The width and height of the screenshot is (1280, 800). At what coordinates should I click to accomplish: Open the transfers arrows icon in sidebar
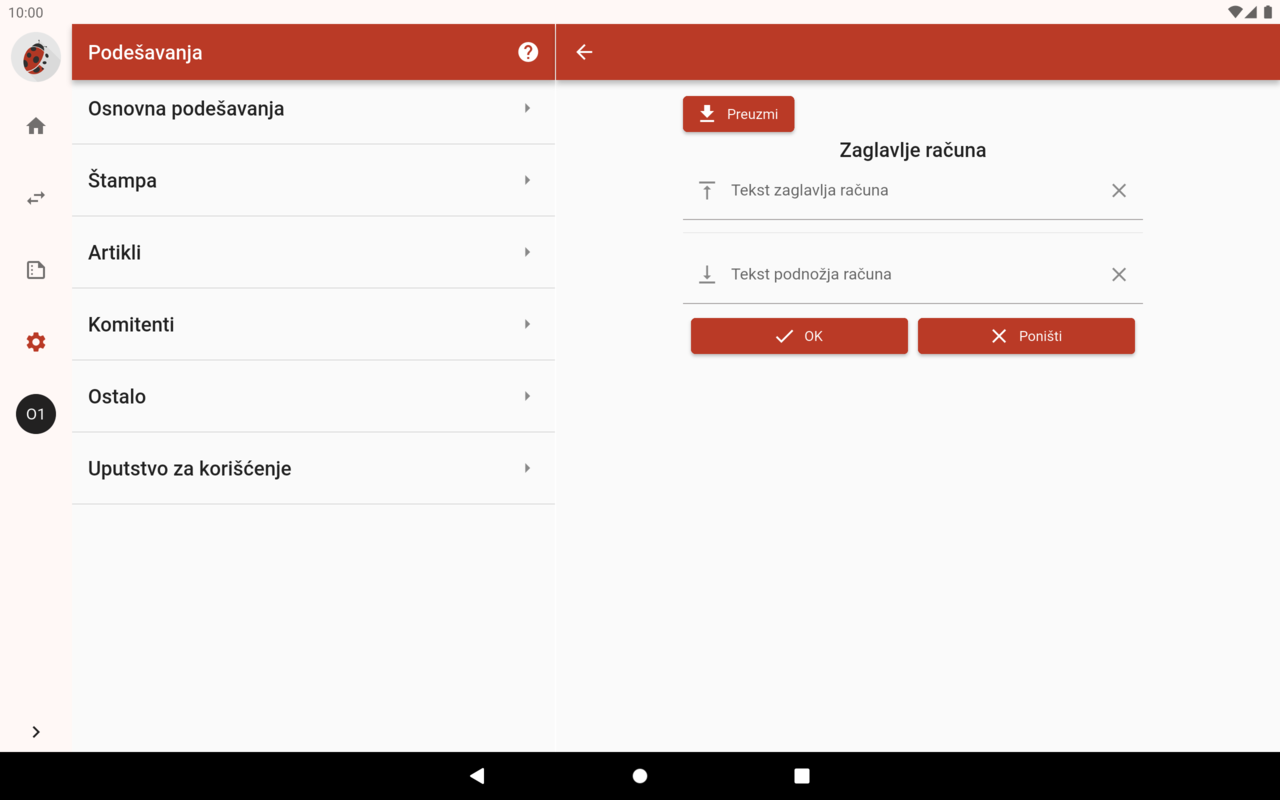36,198
